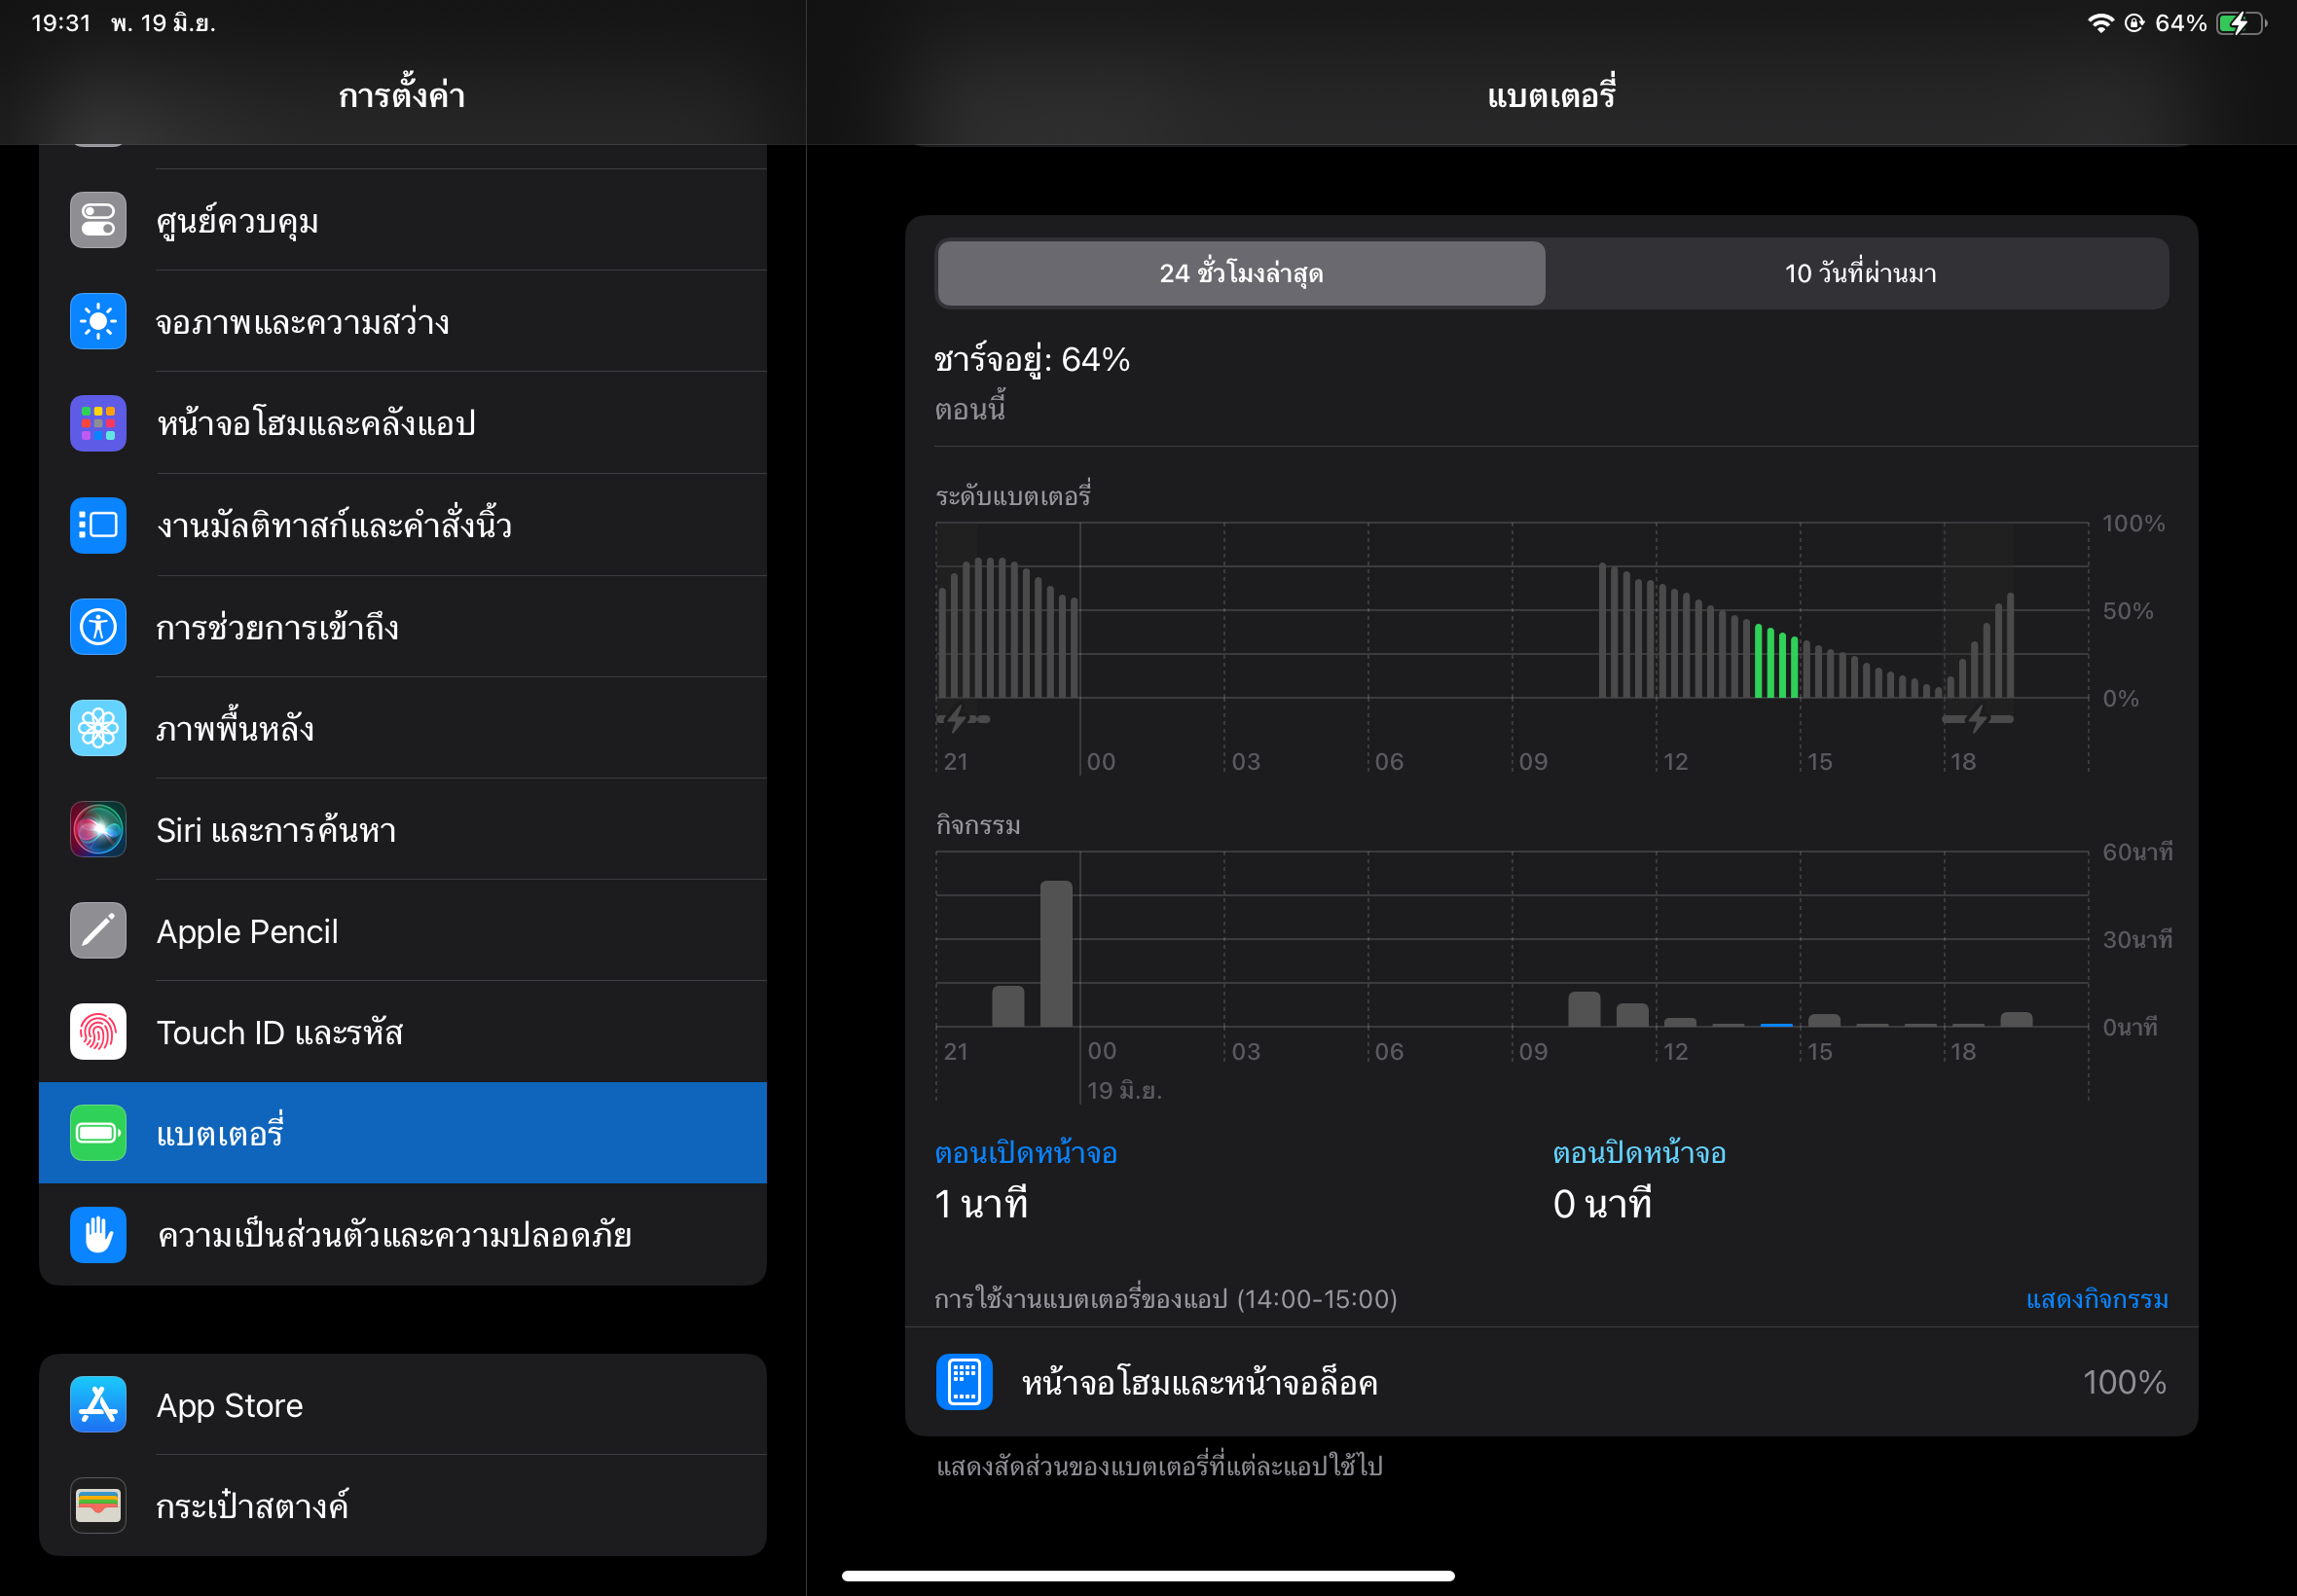This screenshot has width=2297, height=1596.
Task: Tap the green highlighted battery level bars
Action: (x=1776, y=661)
